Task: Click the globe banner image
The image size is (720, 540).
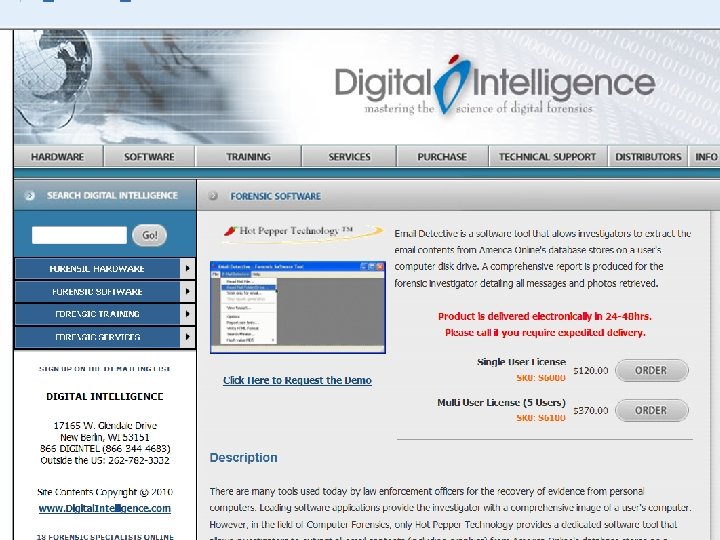Action: [53, 78]
